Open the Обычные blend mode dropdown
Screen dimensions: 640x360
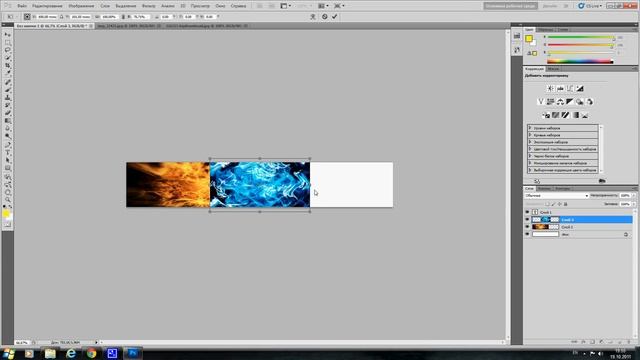click(556, 196)
